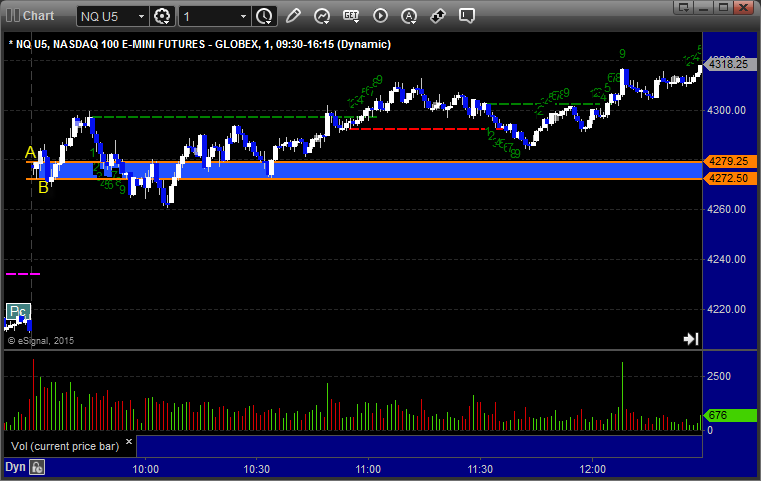Click the 12:00 time axis label
The height and width of the screenshot is (481, 761).
click(x=593, y=469)
